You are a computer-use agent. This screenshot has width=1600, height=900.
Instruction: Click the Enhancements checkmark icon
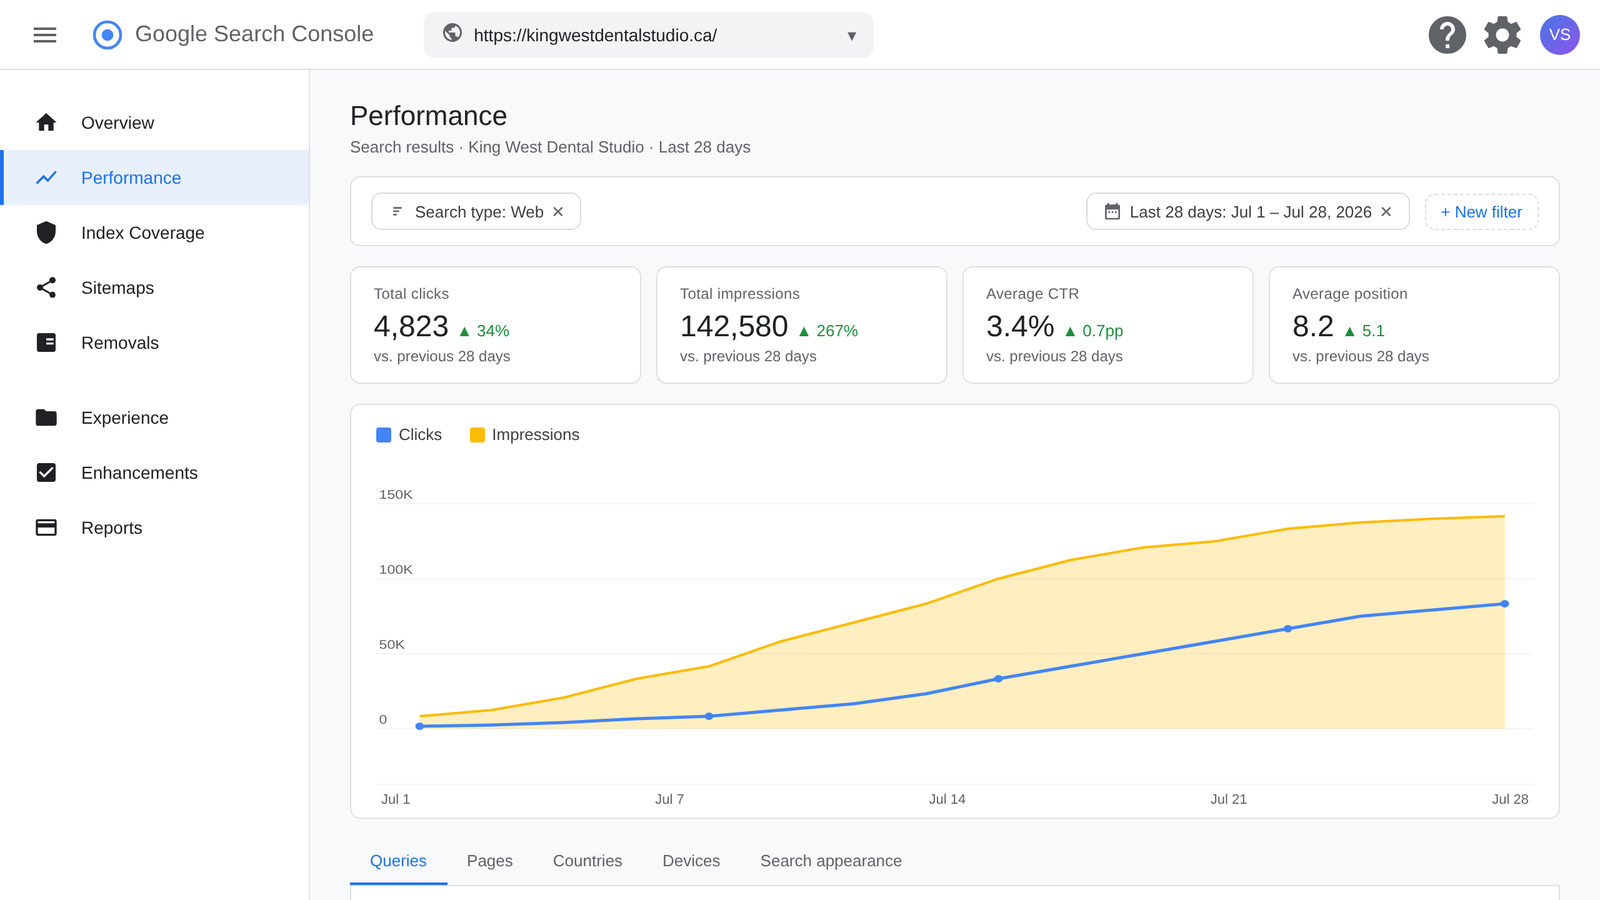(x=46, y=472)
